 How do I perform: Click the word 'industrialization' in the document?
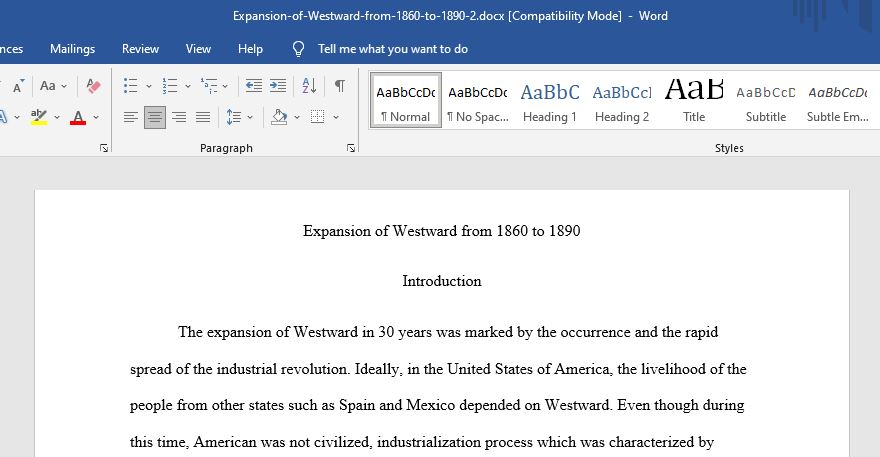click(x=428, y=442)
